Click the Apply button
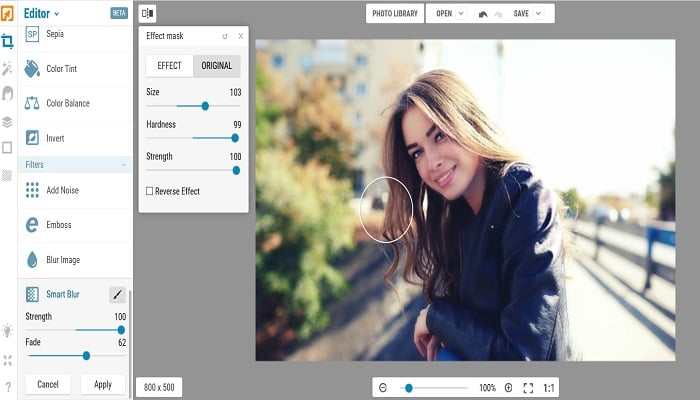 tap(103, 384)
